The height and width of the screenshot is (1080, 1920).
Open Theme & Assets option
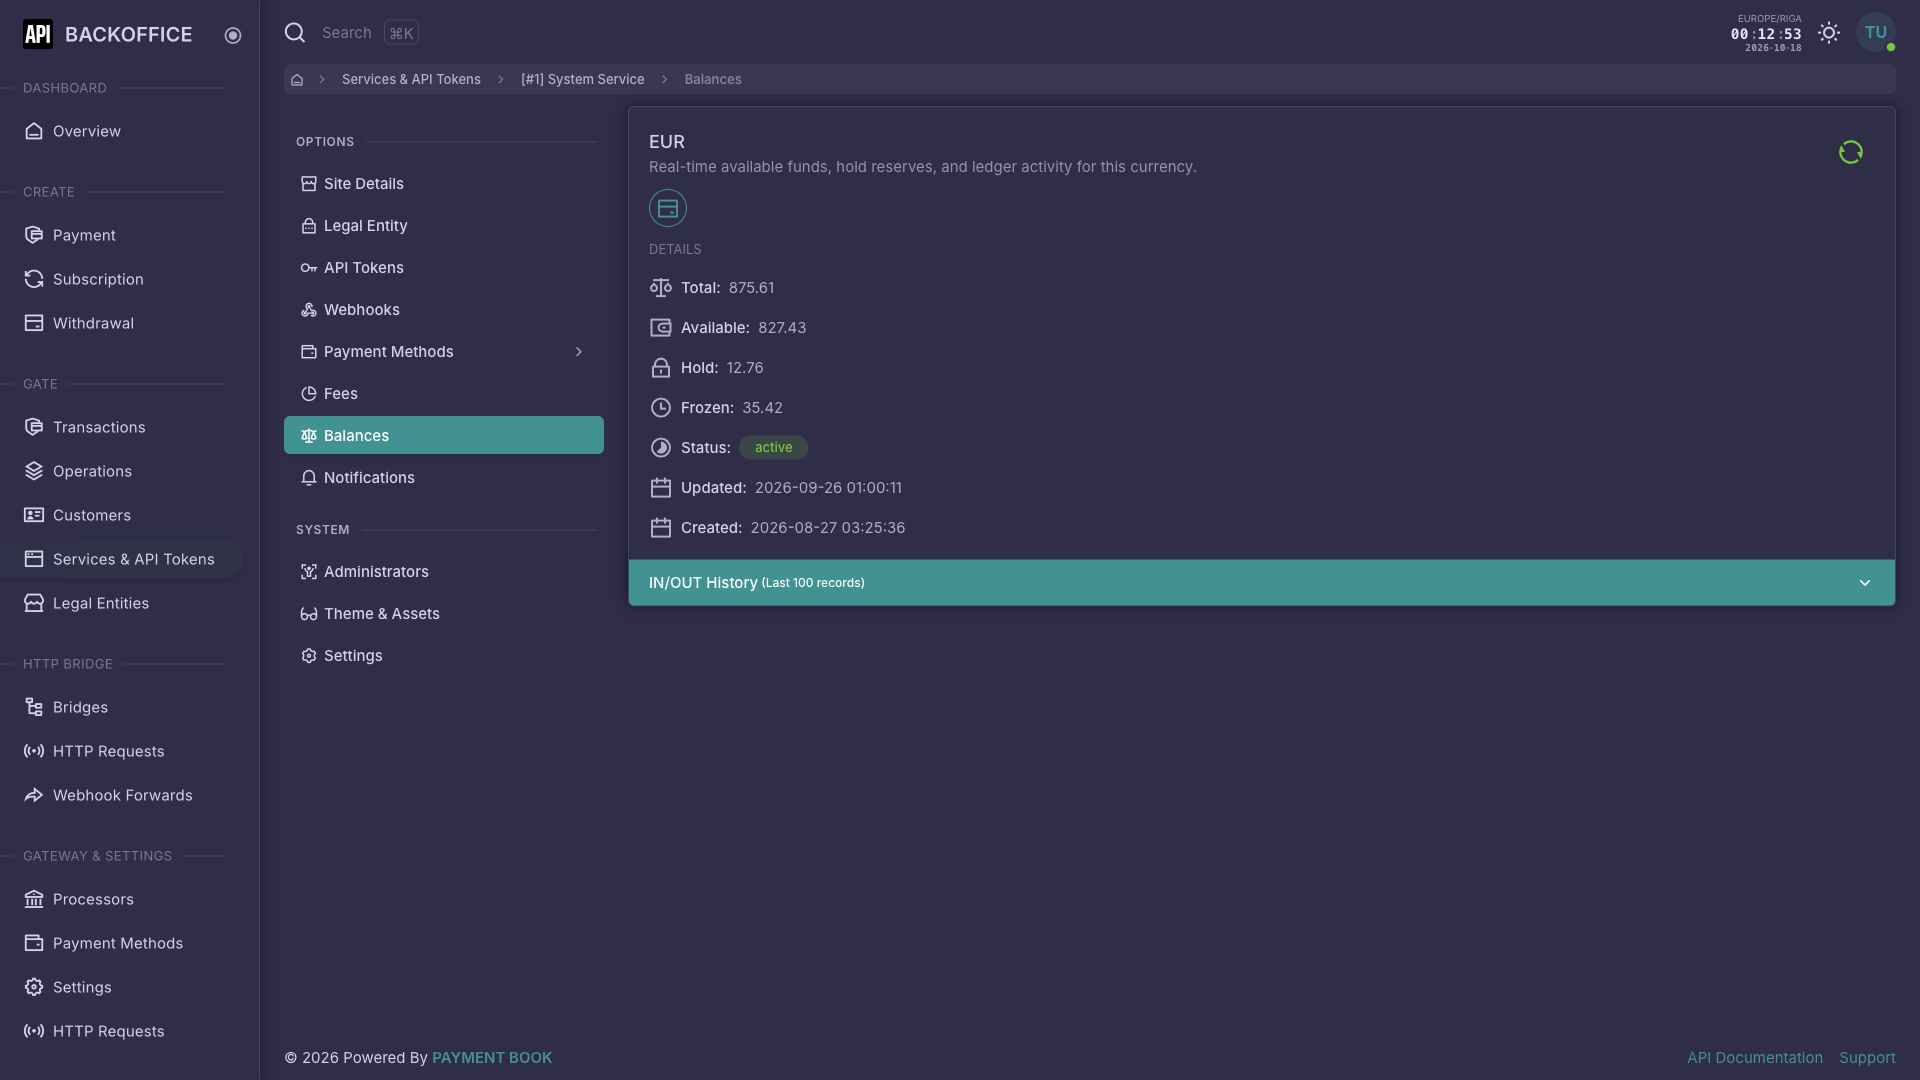[444, 614]
